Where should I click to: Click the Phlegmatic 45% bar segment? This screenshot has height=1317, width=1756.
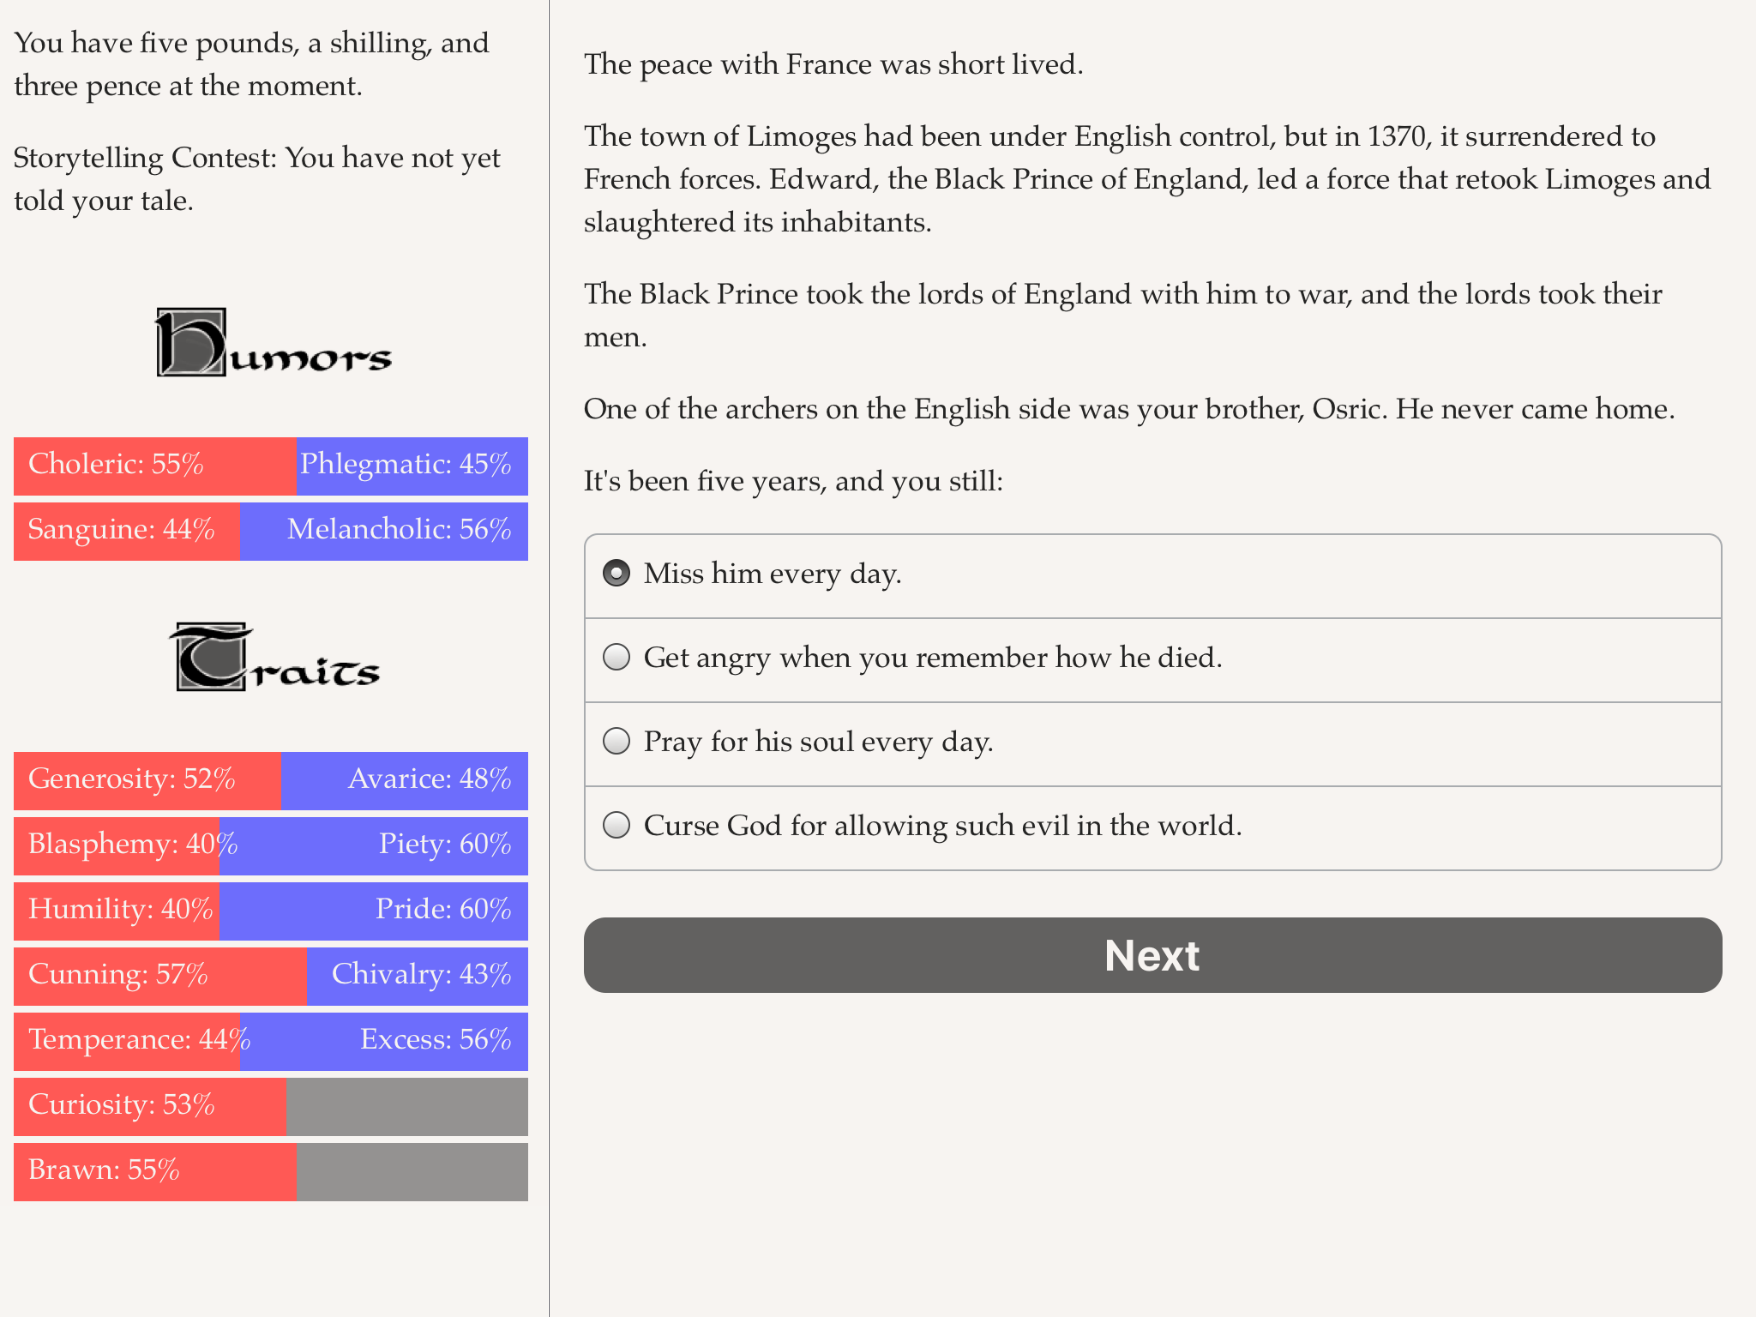click(412, 466)
